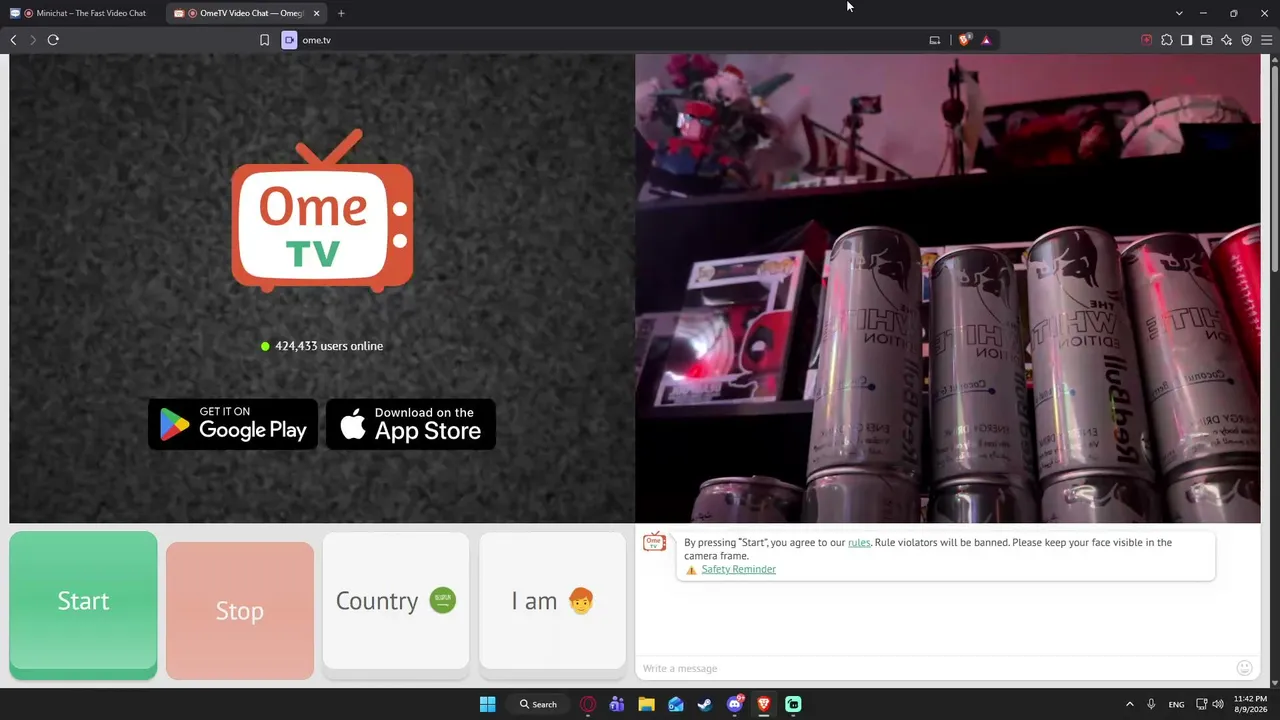1280x720 pixels.
Task: Open Discord from the taskbar
Action: (x=735, y=704)
